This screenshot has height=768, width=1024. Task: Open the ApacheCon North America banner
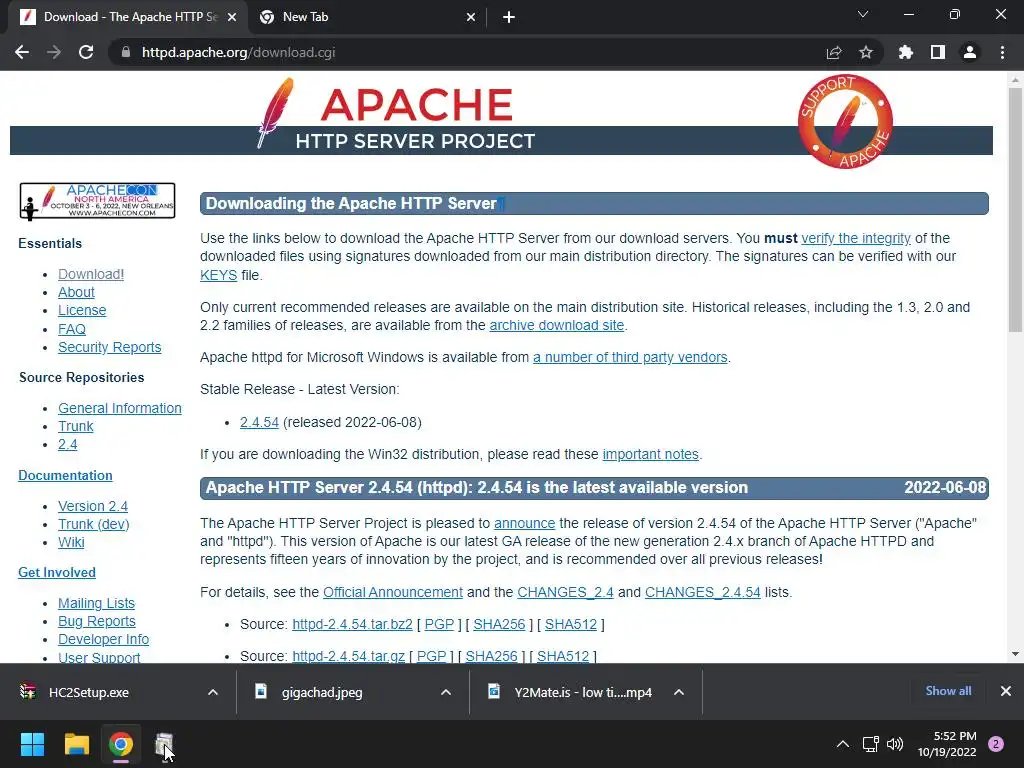[97, 201]
